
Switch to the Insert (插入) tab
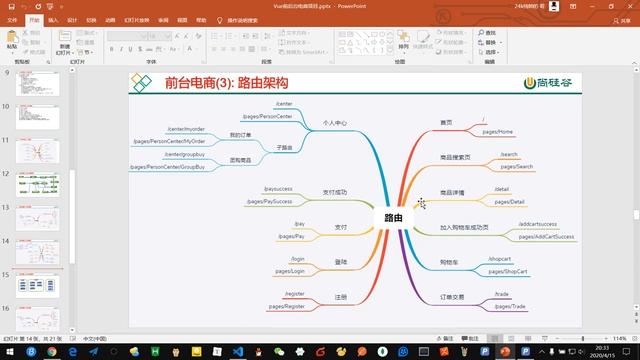point(53,20)
